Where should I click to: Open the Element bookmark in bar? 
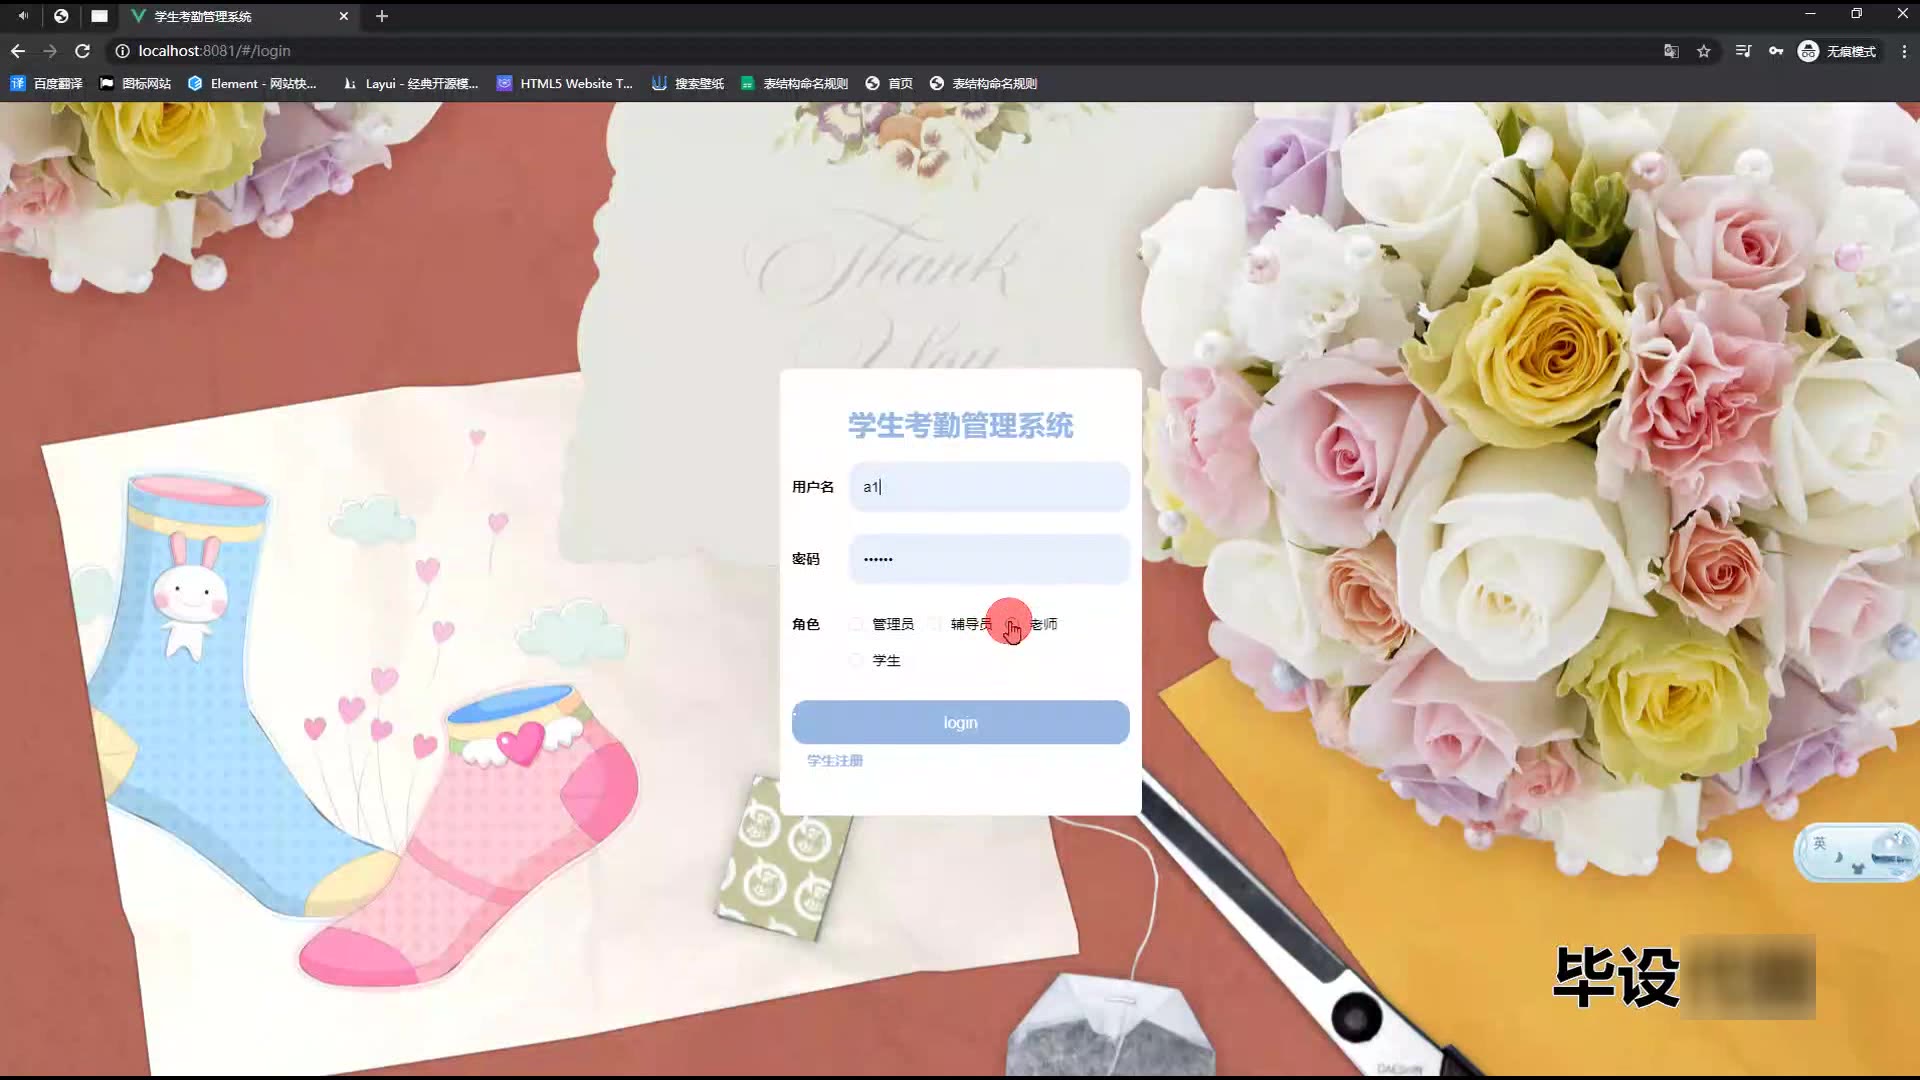[x=252, y=84]
